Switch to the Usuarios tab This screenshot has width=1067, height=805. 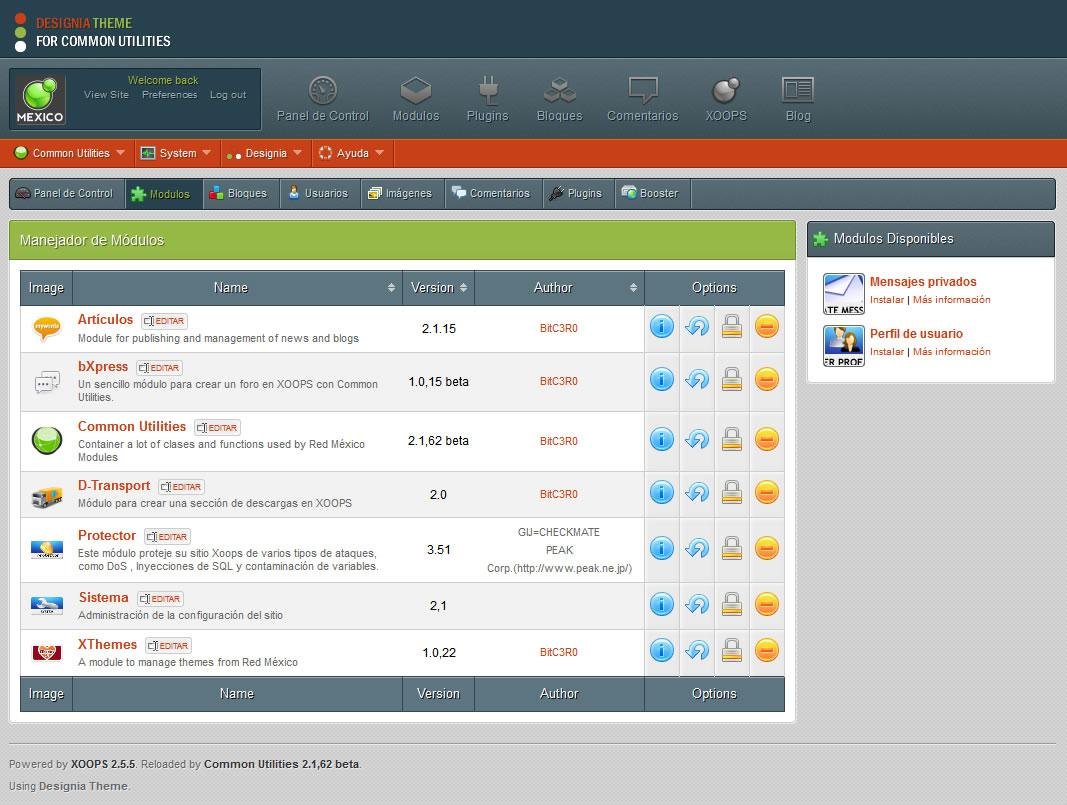tap(319, 193)
